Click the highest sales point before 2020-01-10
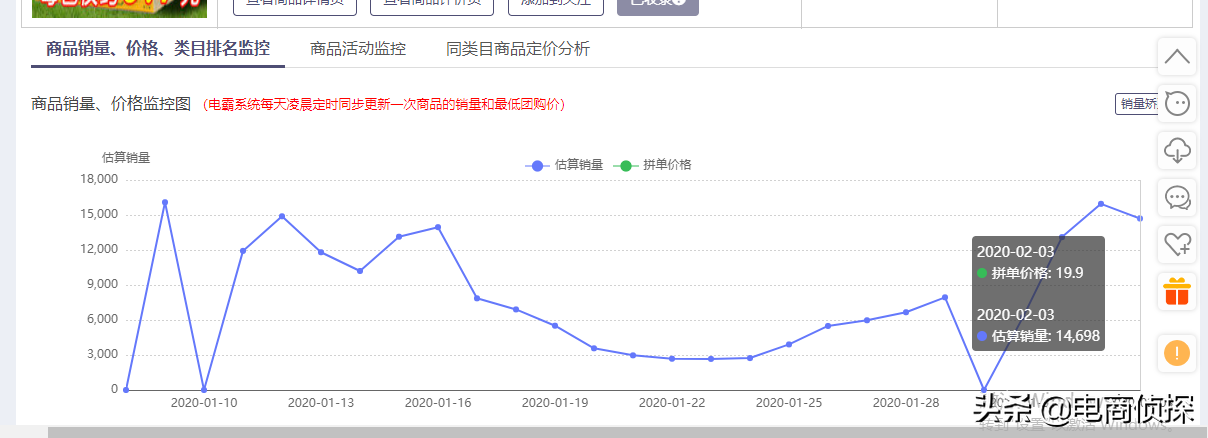 [x=165, y=202]
